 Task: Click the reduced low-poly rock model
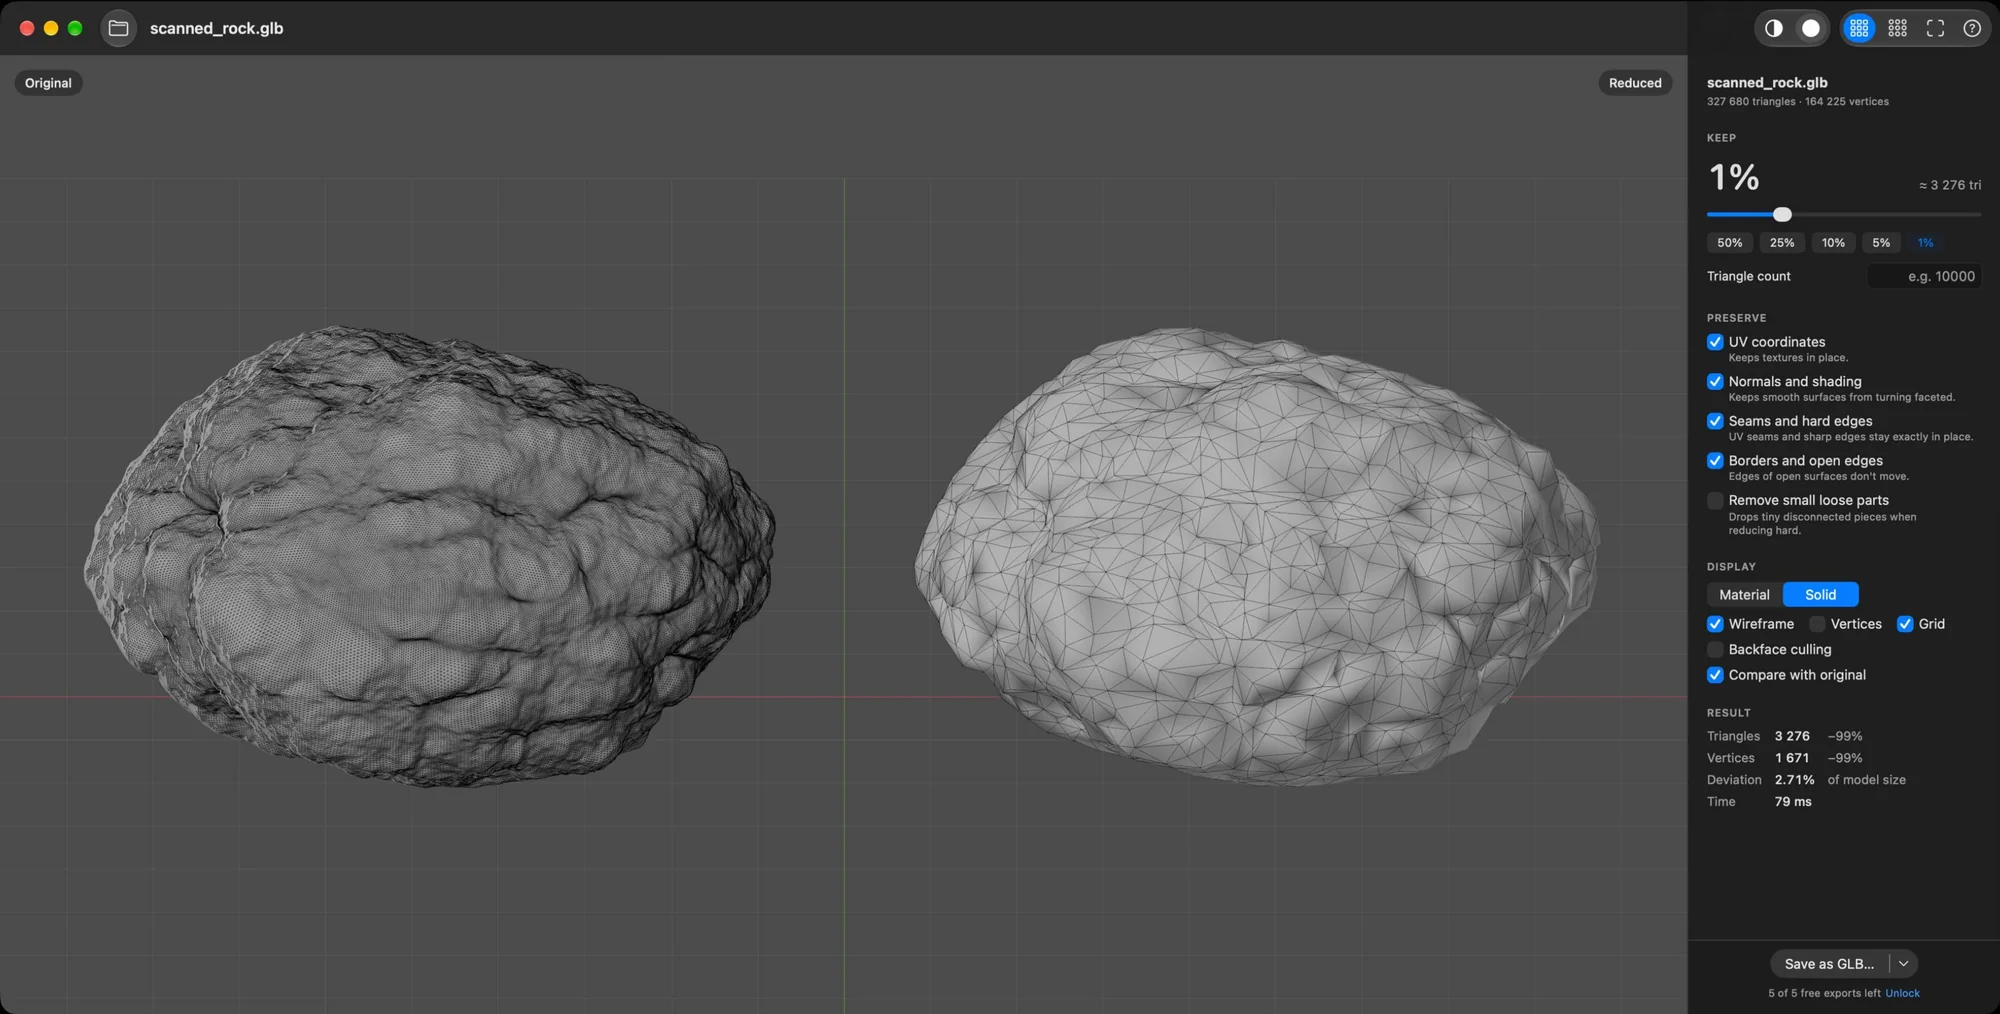(1255, 555)
